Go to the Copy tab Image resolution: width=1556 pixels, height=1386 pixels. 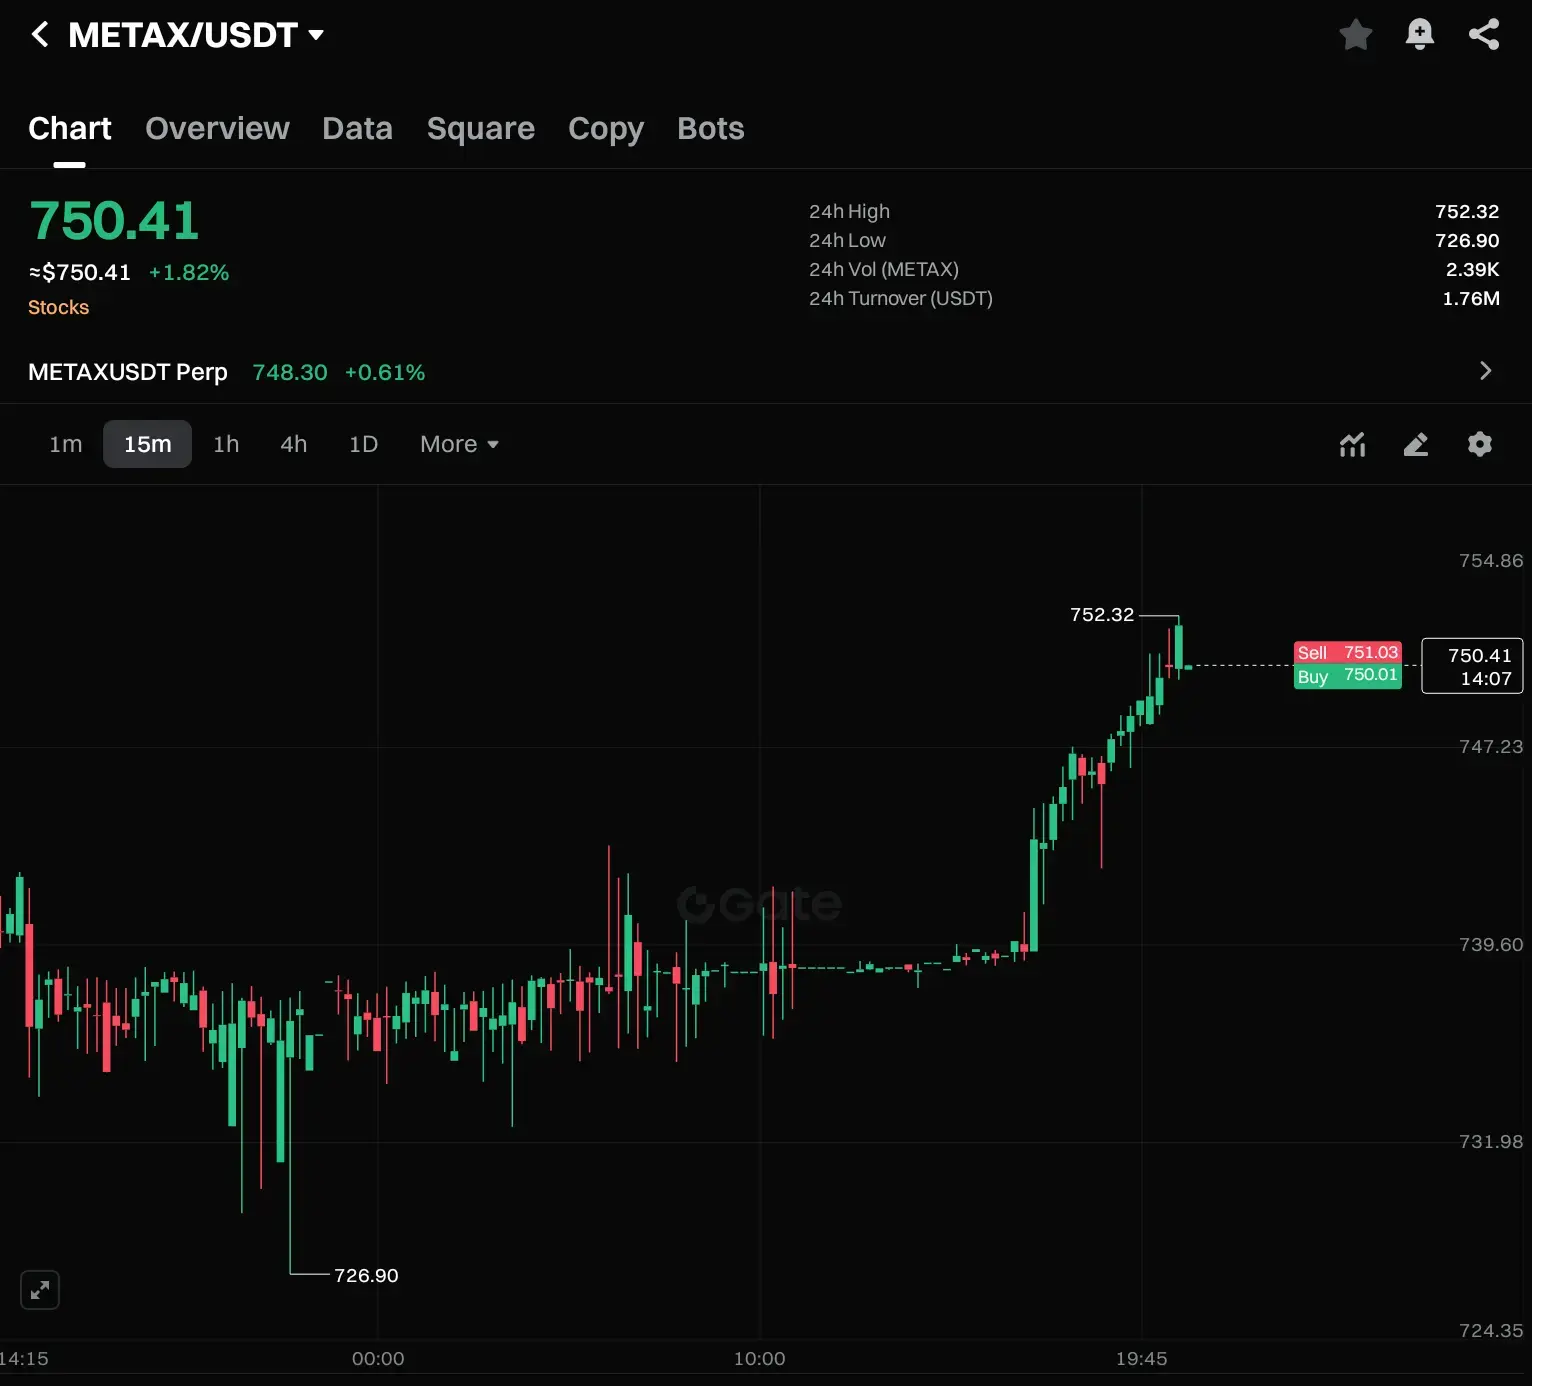(606, 129)
